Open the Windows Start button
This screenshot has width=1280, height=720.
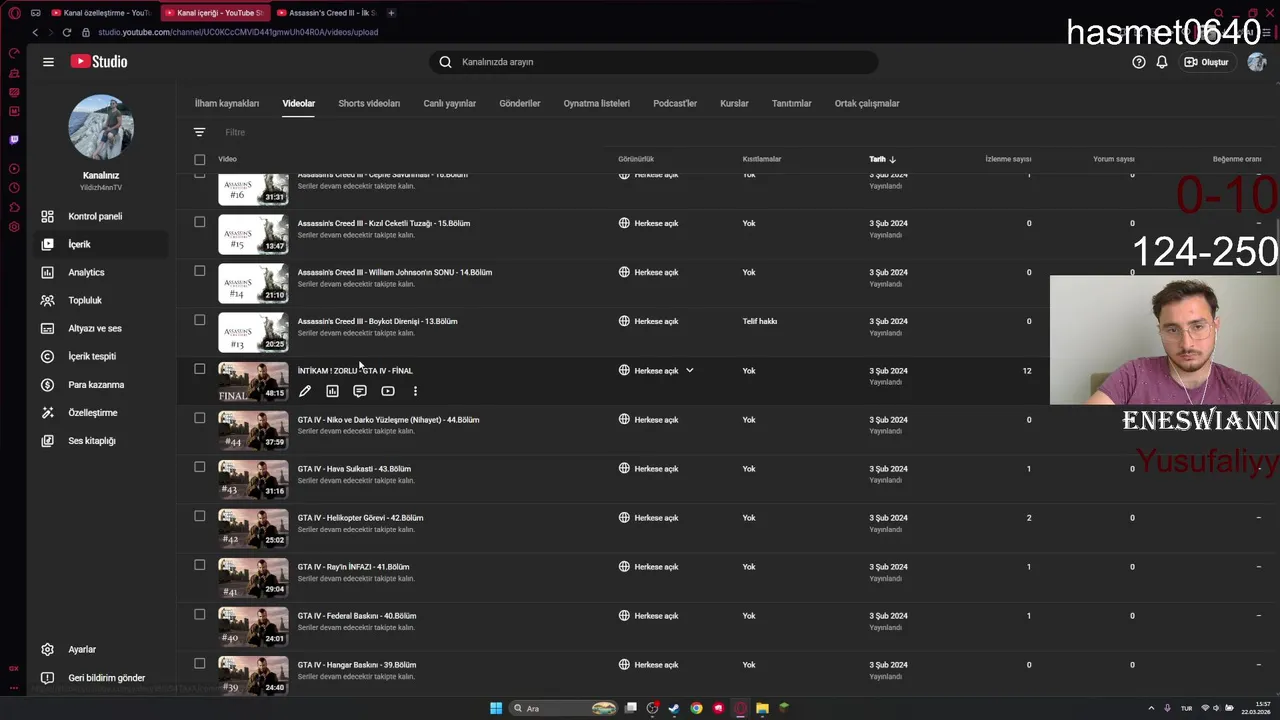click(x=496, y=708)
